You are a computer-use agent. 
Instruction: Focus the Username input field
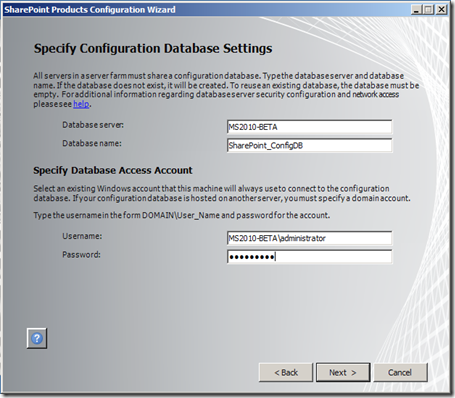[309, 238]
